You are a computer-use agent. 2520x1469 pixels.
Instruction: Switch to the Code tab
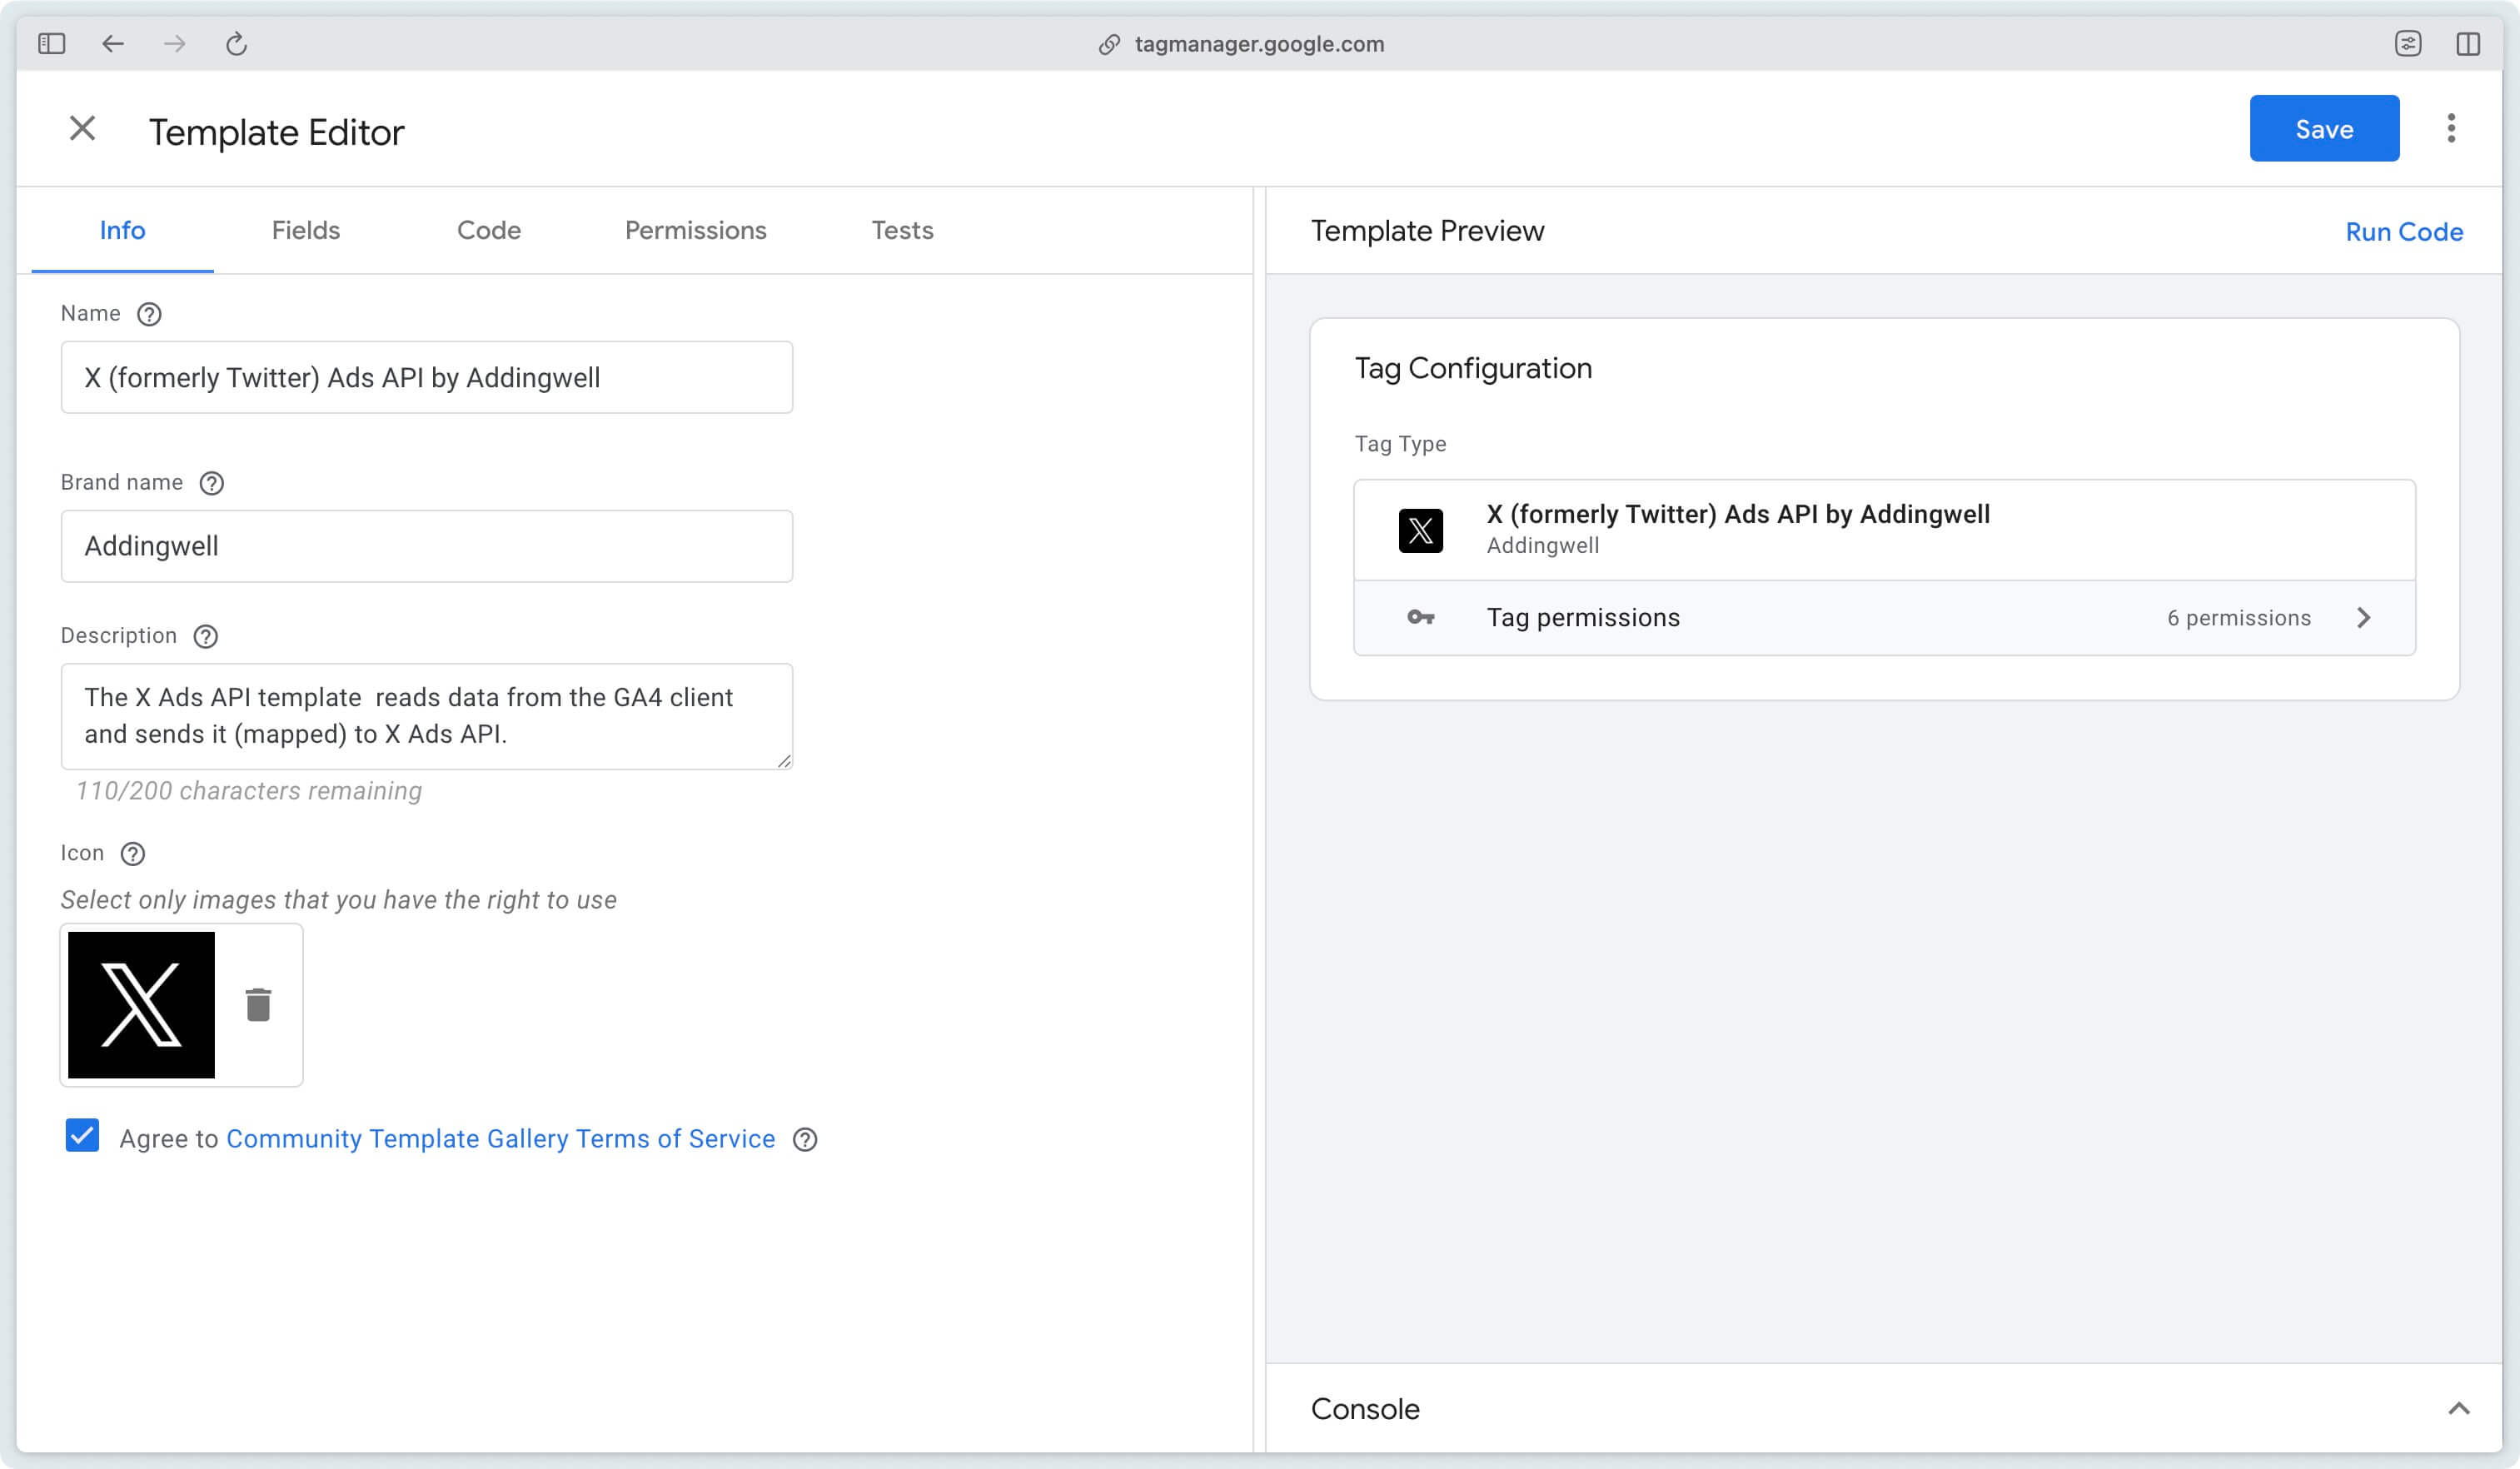pyautogui.click(x=488, y=230)
